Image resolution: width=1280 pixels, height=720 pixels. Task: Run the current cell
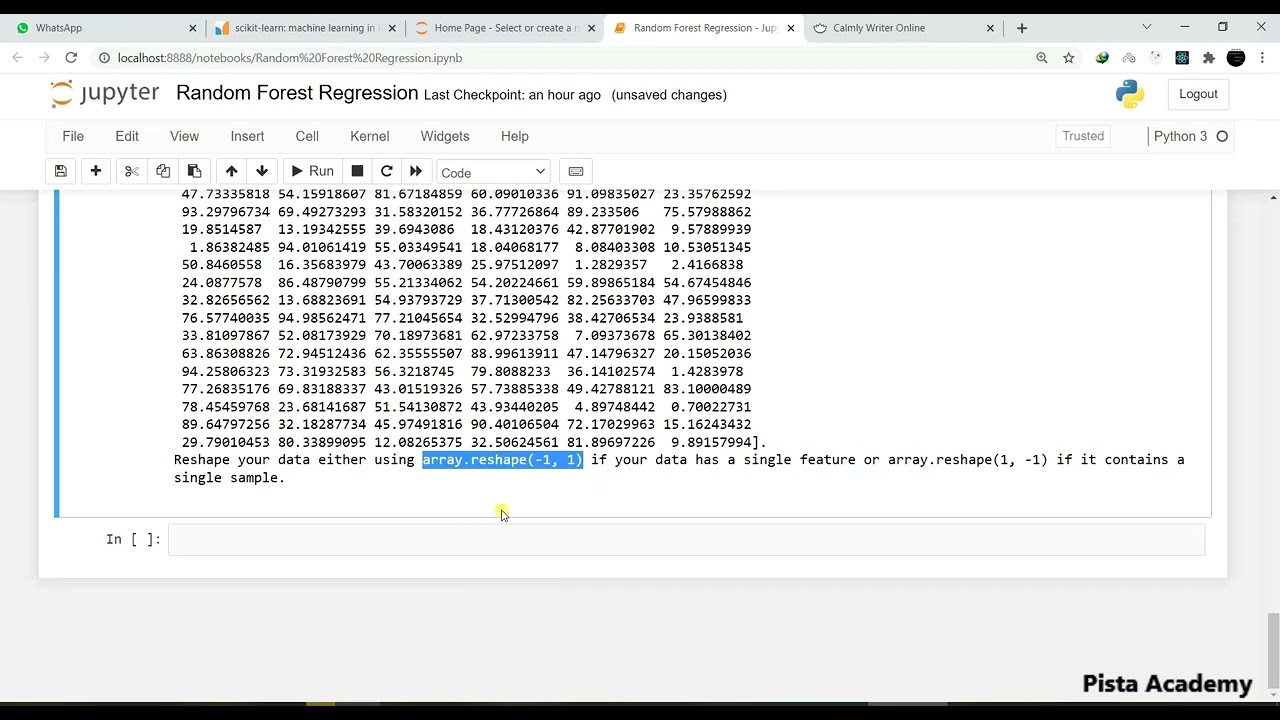[312, 171]
